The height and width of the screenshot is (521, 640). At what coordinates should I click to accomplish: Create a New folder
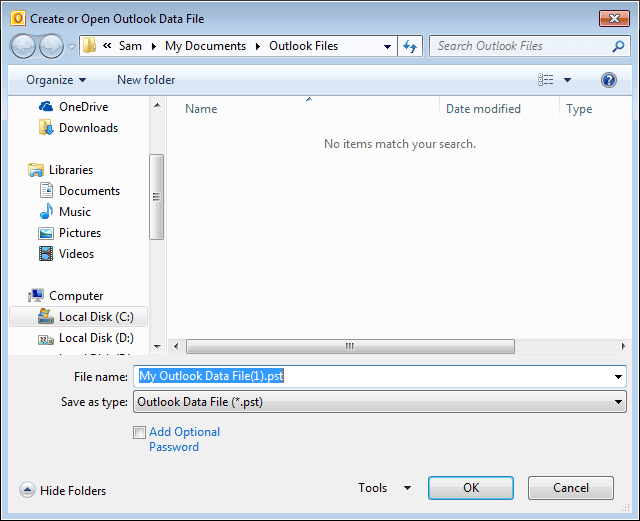(146, 80)
